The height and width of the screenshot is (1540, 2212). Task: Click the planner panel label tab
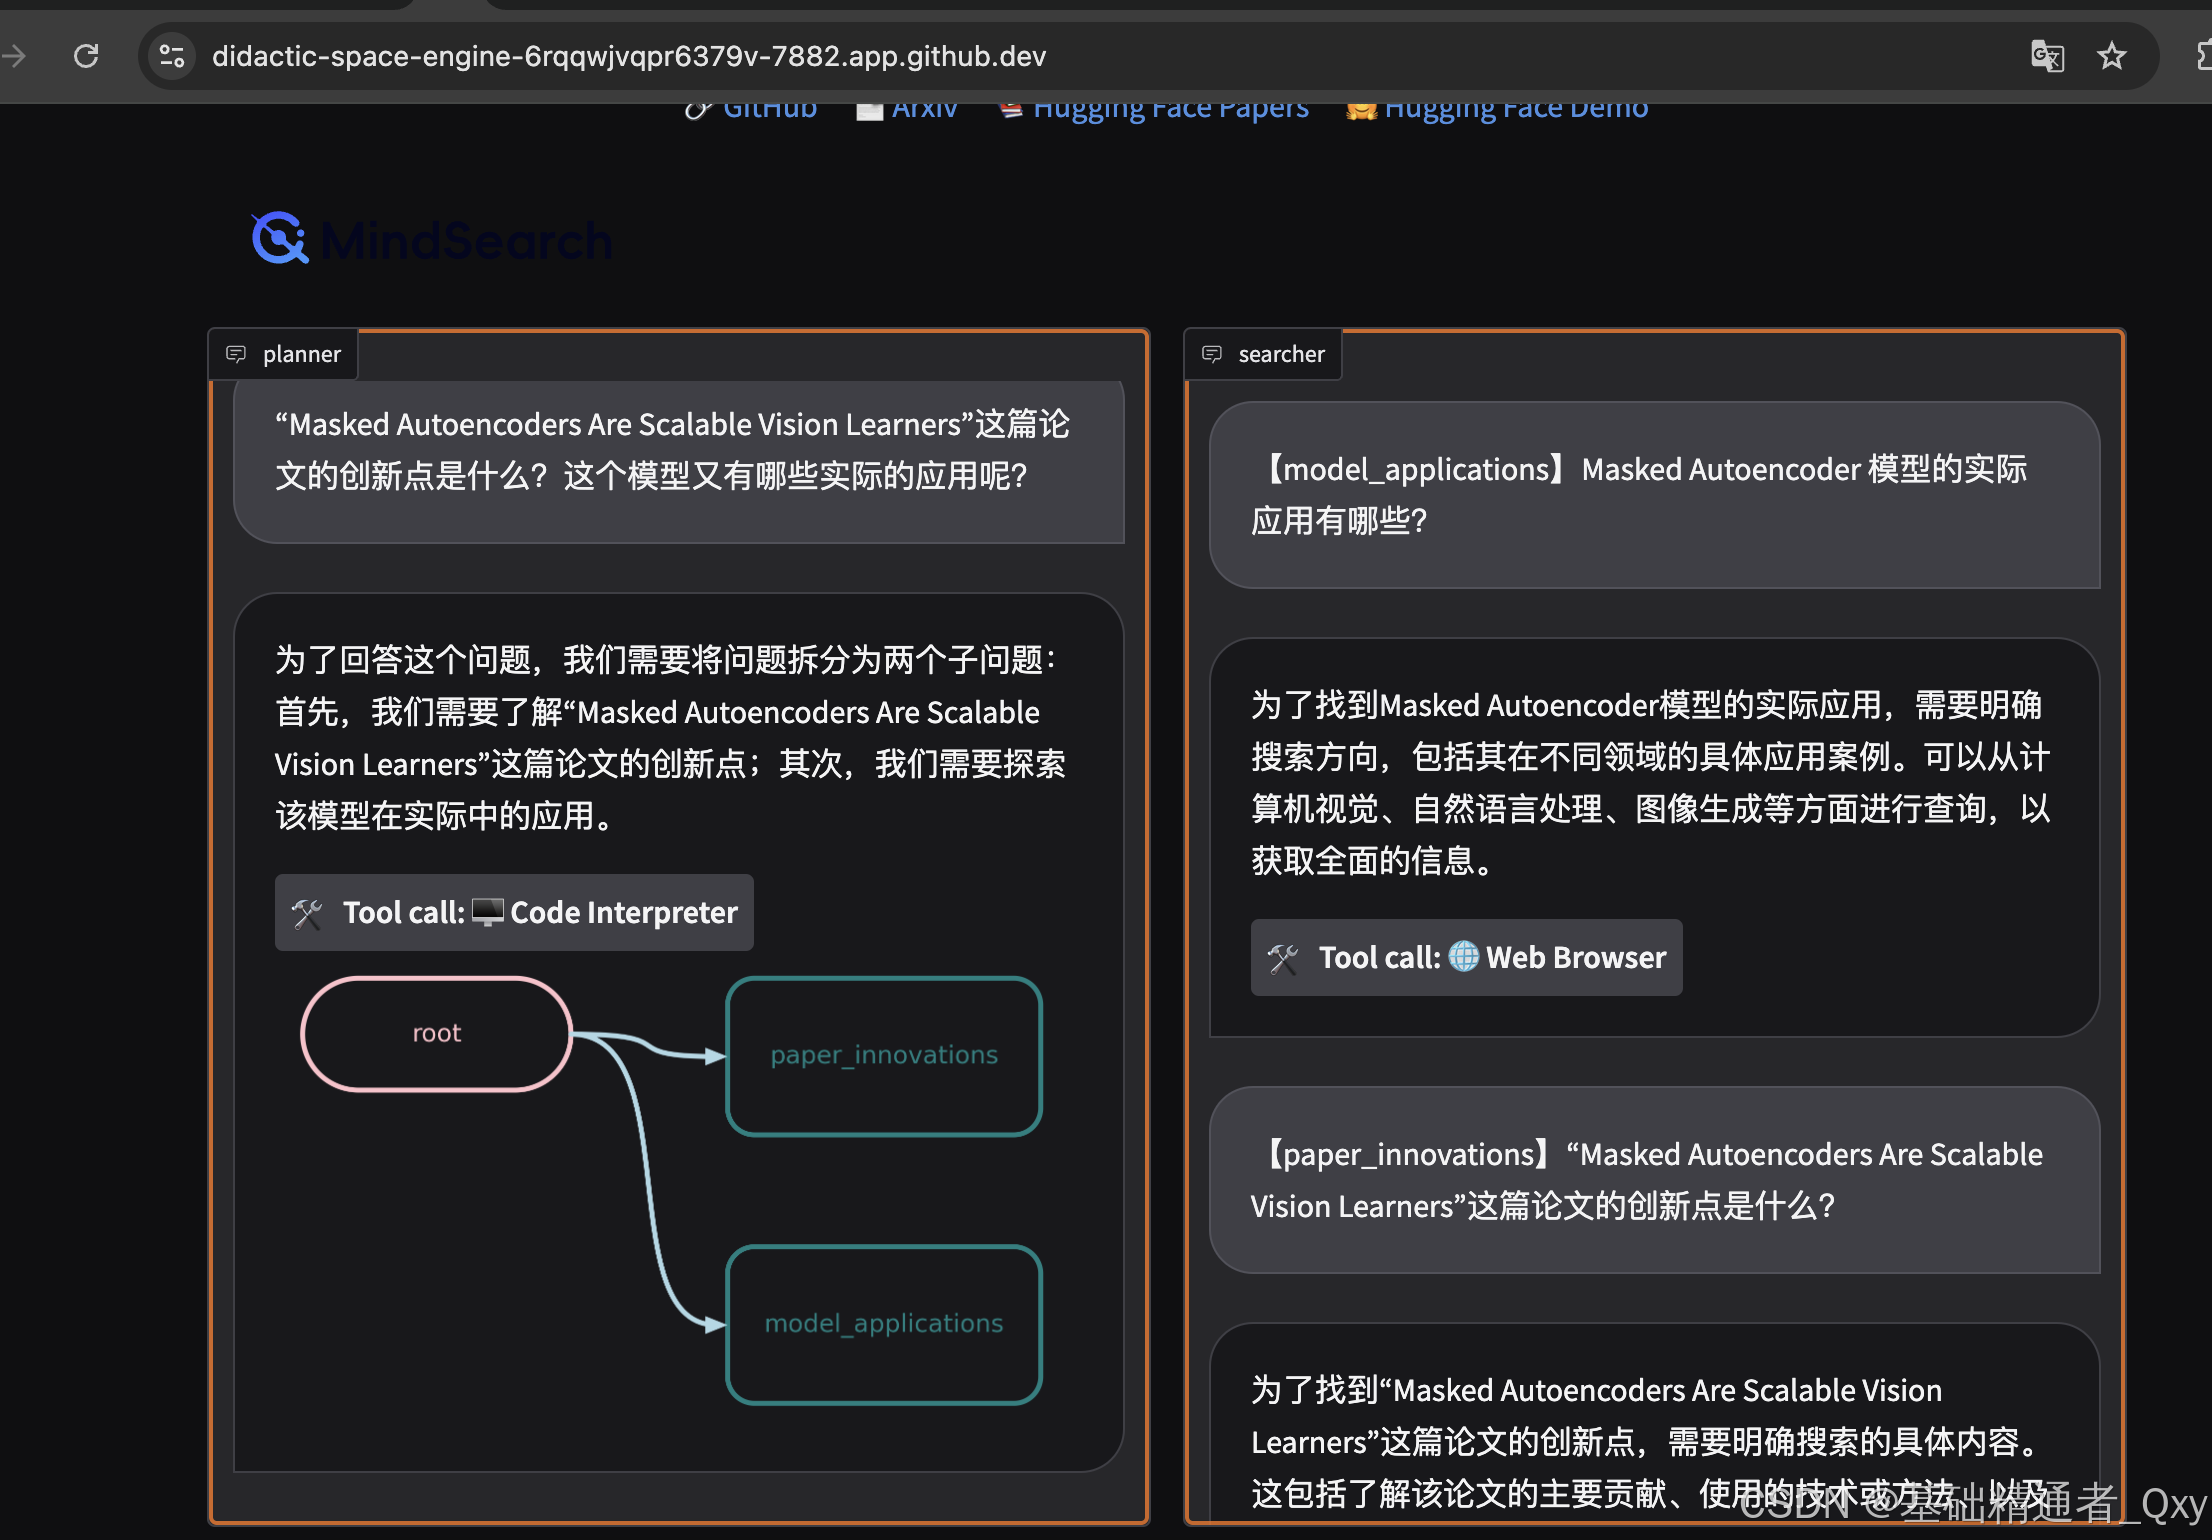pos(300,354)
